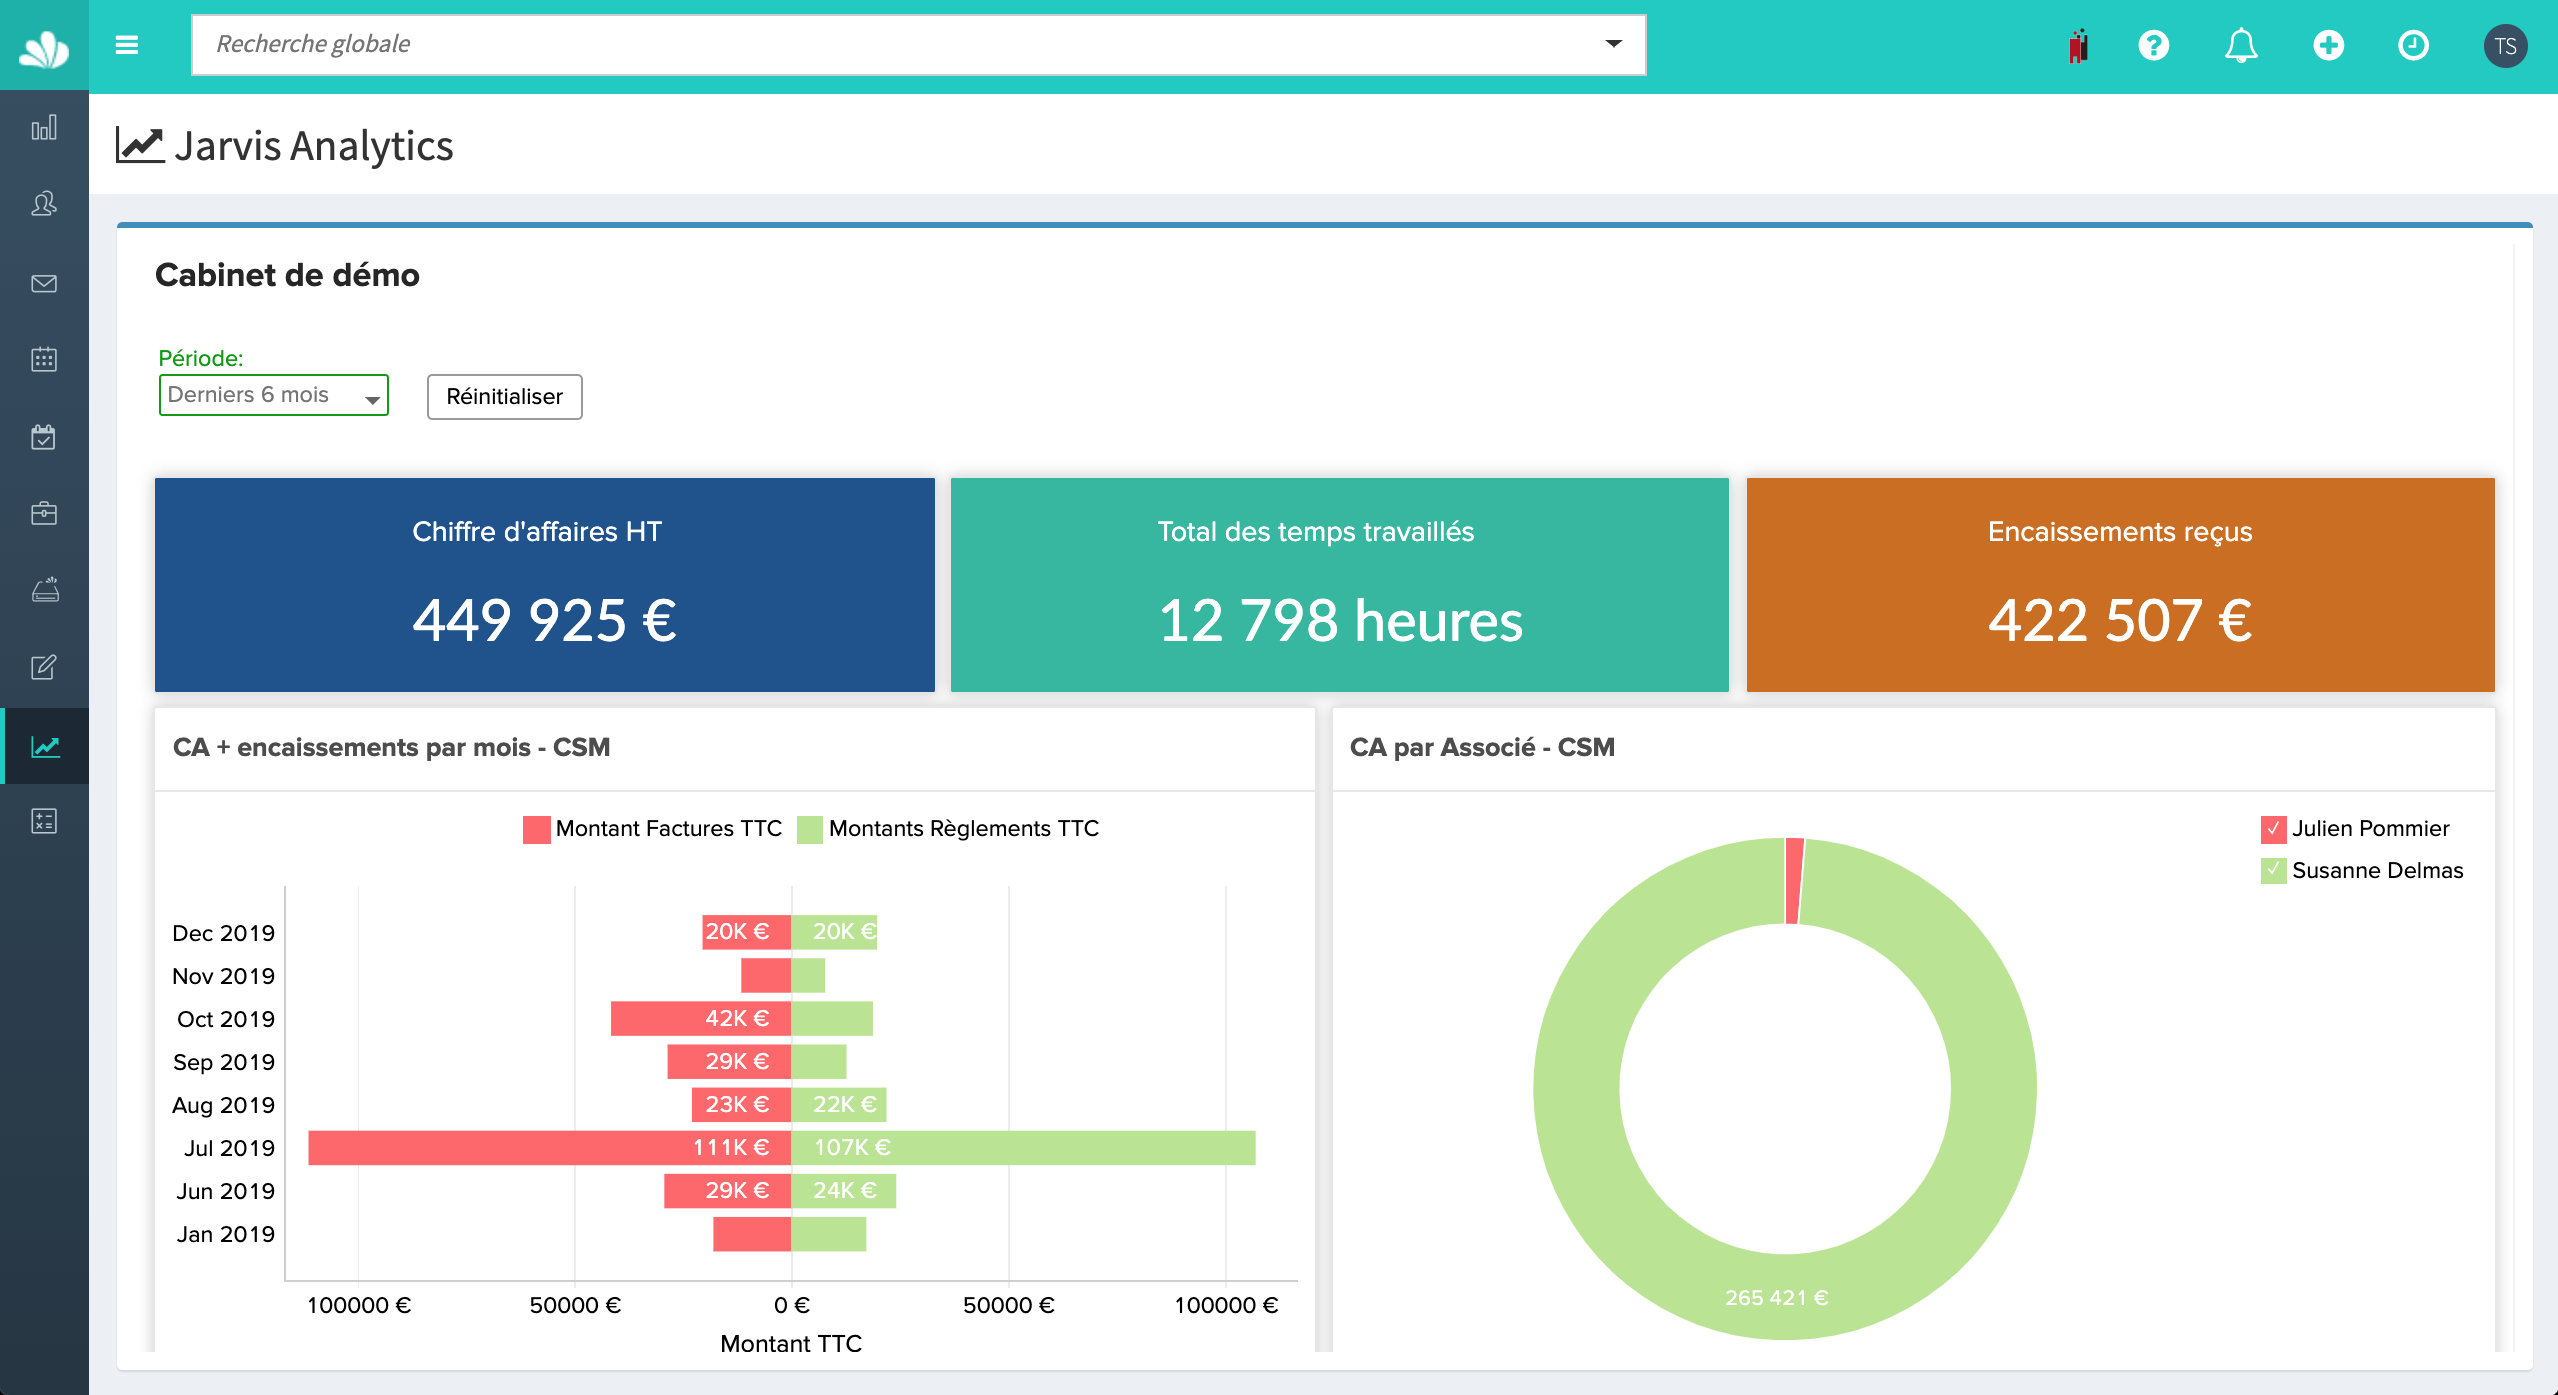Open the calendar grid sidebar icon
The height and width of the screenshot is (1395, 2558).
(x=44, y=359)
